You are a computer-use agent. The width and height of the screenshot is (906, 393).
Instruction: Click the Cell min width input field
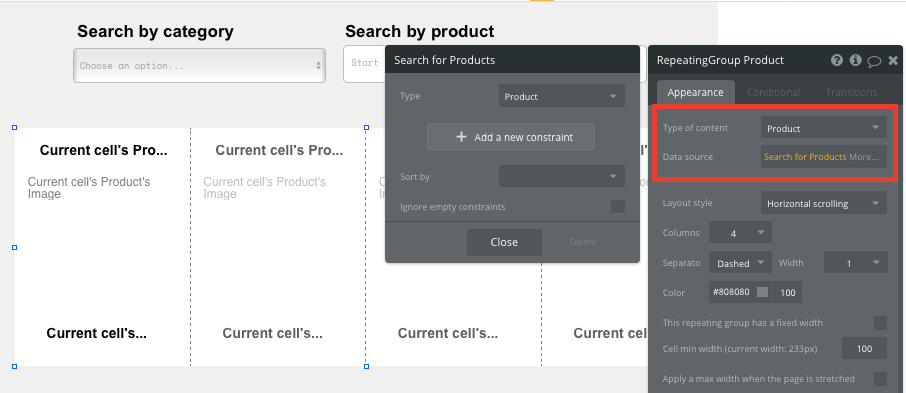pyautogui.click(x=864, y=348)
